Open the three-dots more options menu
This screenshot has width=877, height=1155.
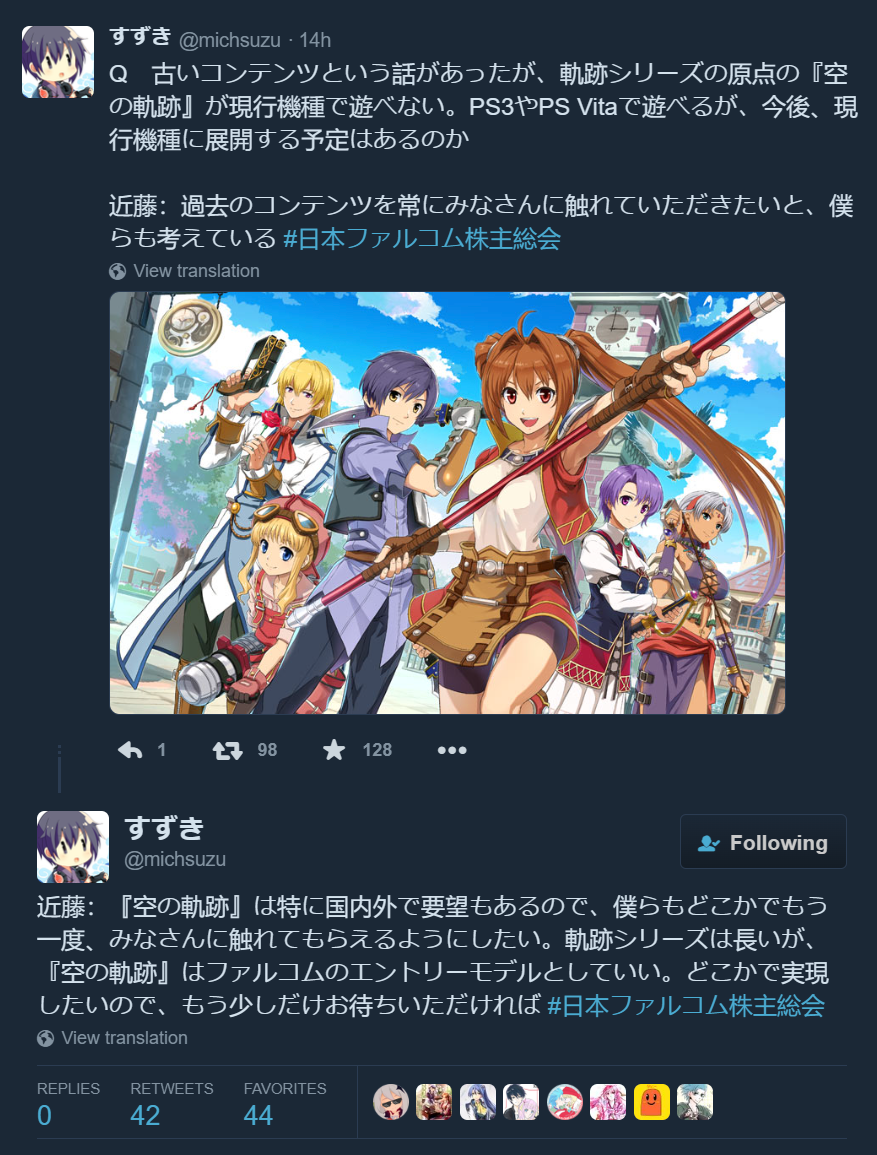click(452, 750)
